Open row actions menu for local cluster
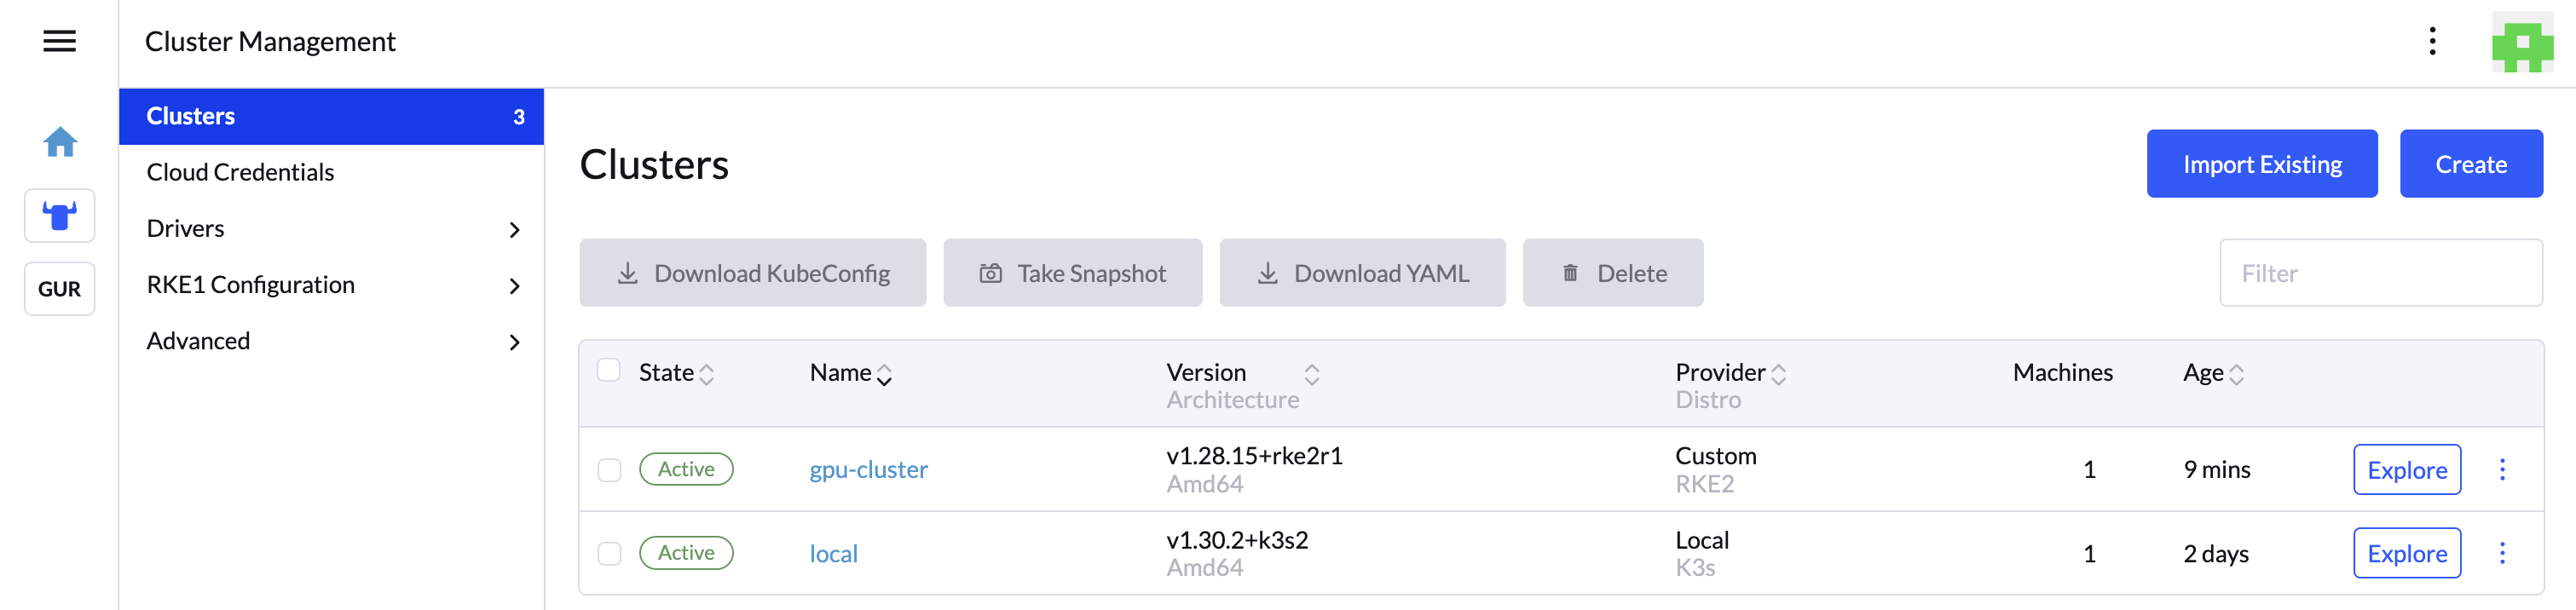The height and width of the screenshot is (610, 2576). coord(2502,553)
